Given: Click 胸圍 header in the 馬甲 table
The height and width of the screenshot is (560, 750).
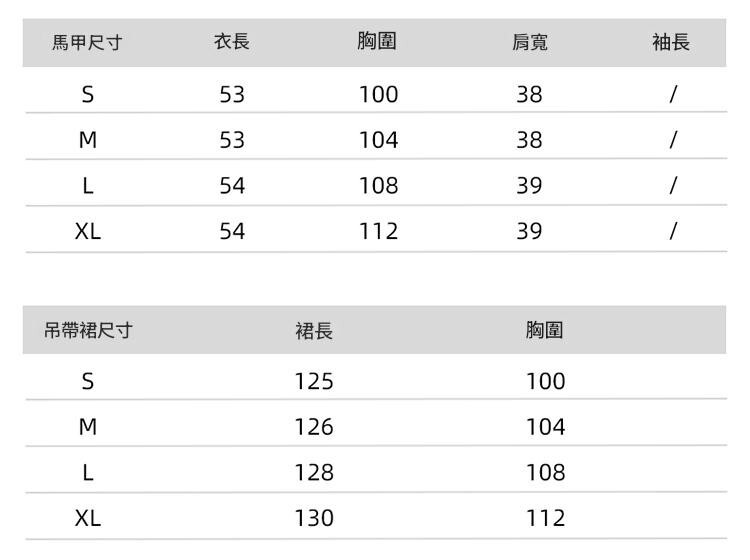Looking at the screenshot, I should click(378, 42).
